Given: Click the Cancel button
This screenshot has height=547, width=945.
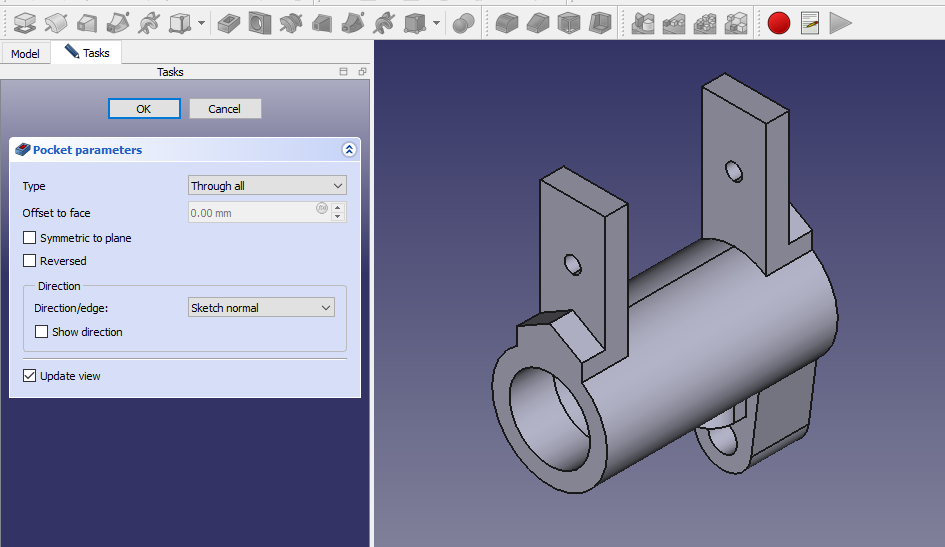Looking at the screenshot, I should 224,109.
